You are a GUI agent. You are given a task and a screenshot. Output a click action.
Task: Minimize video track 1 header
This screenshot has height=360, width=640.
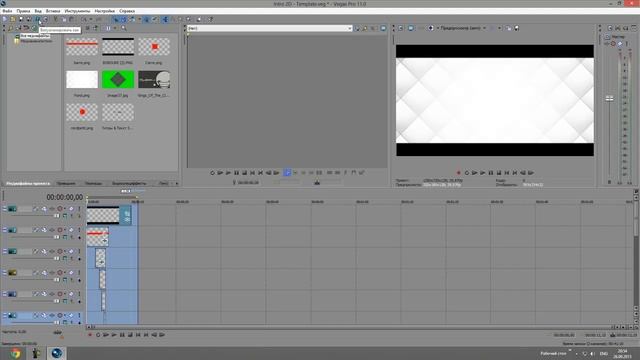tap(5, 209)
